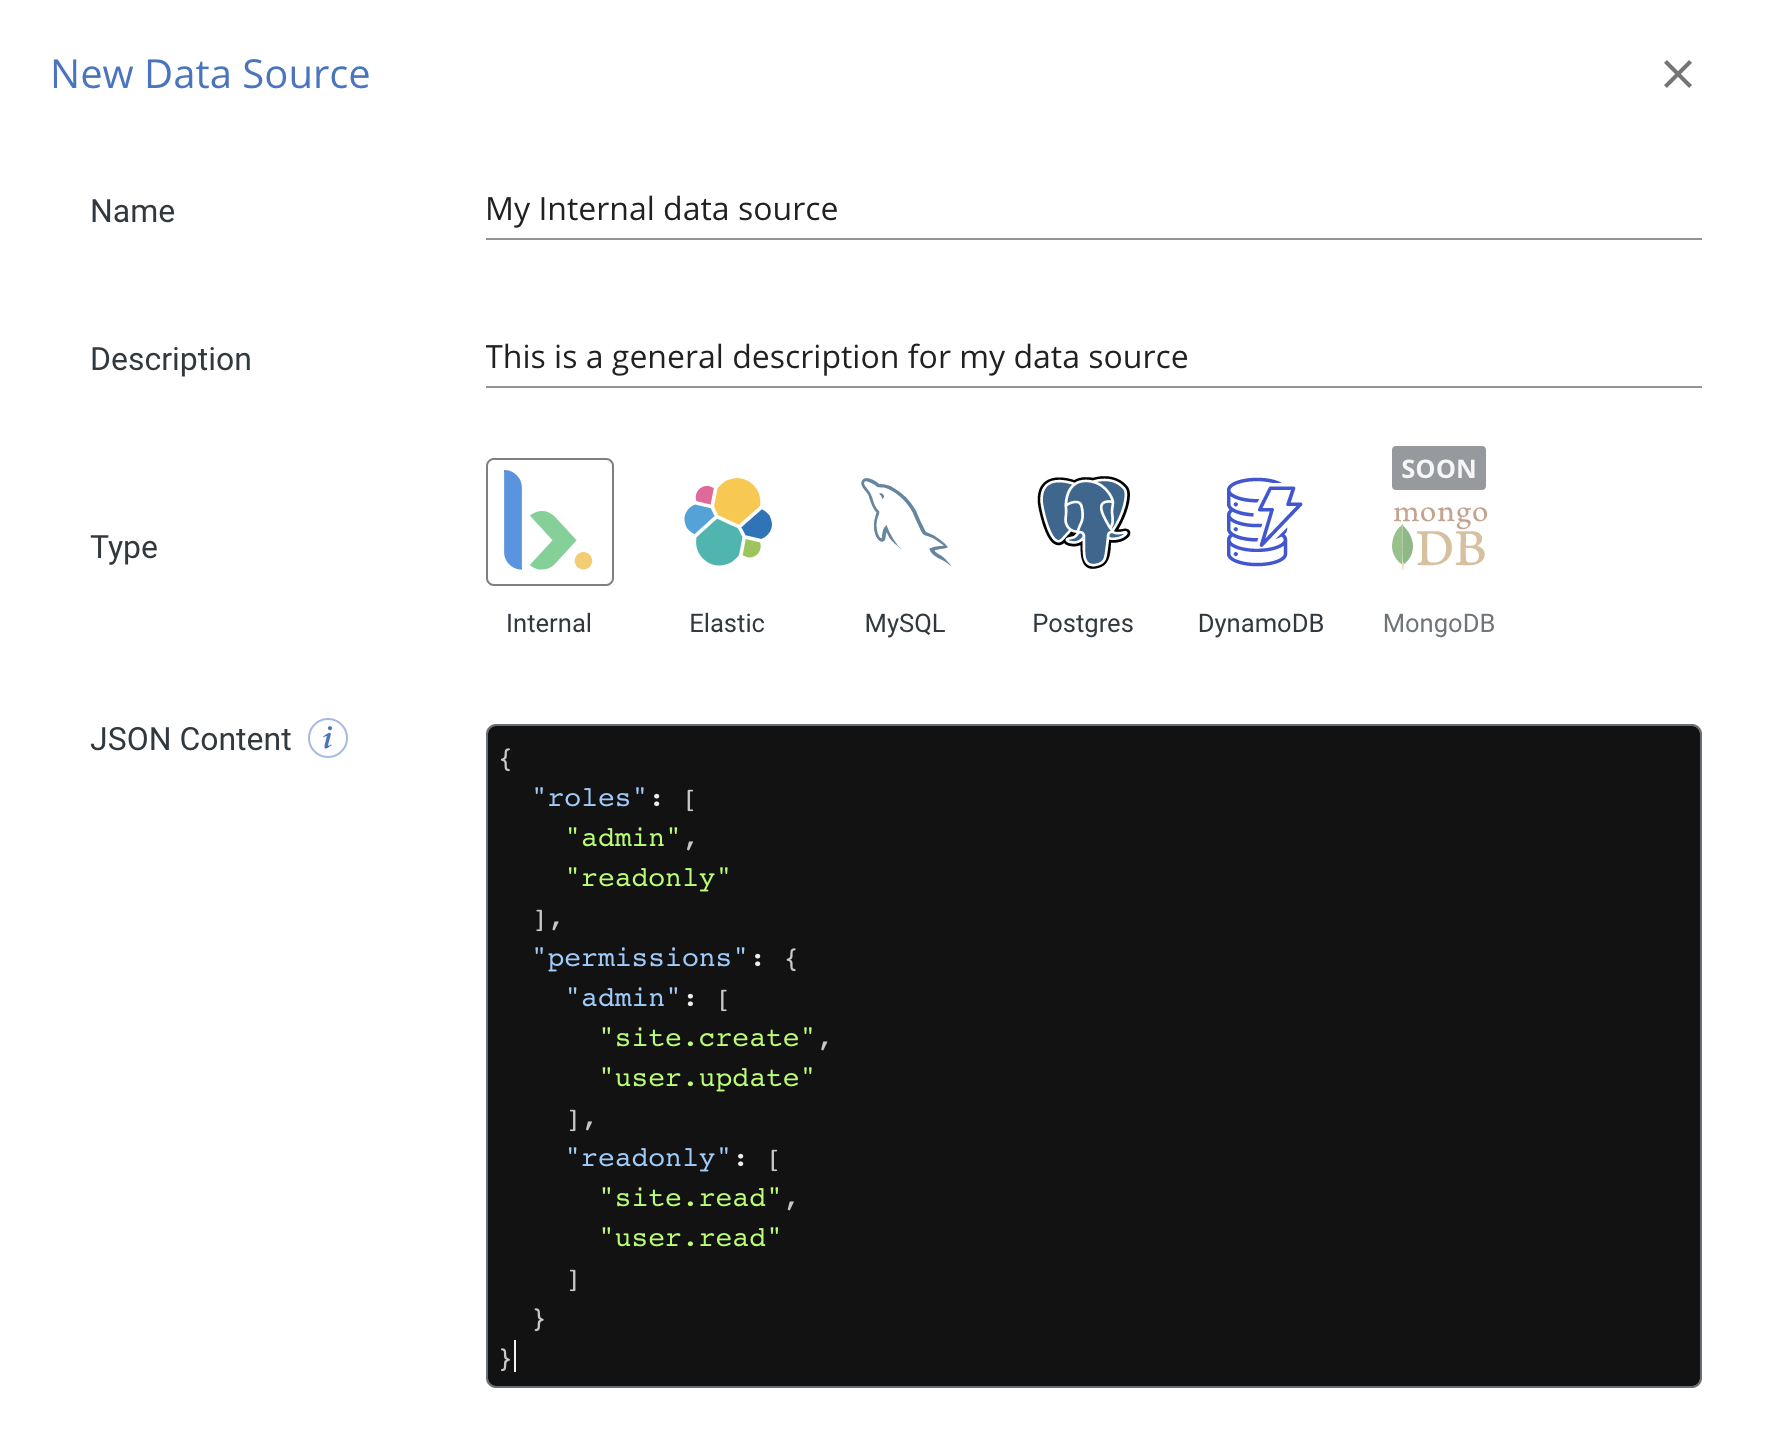
Task: Click the Elastic type label
Action: (727, 624)
